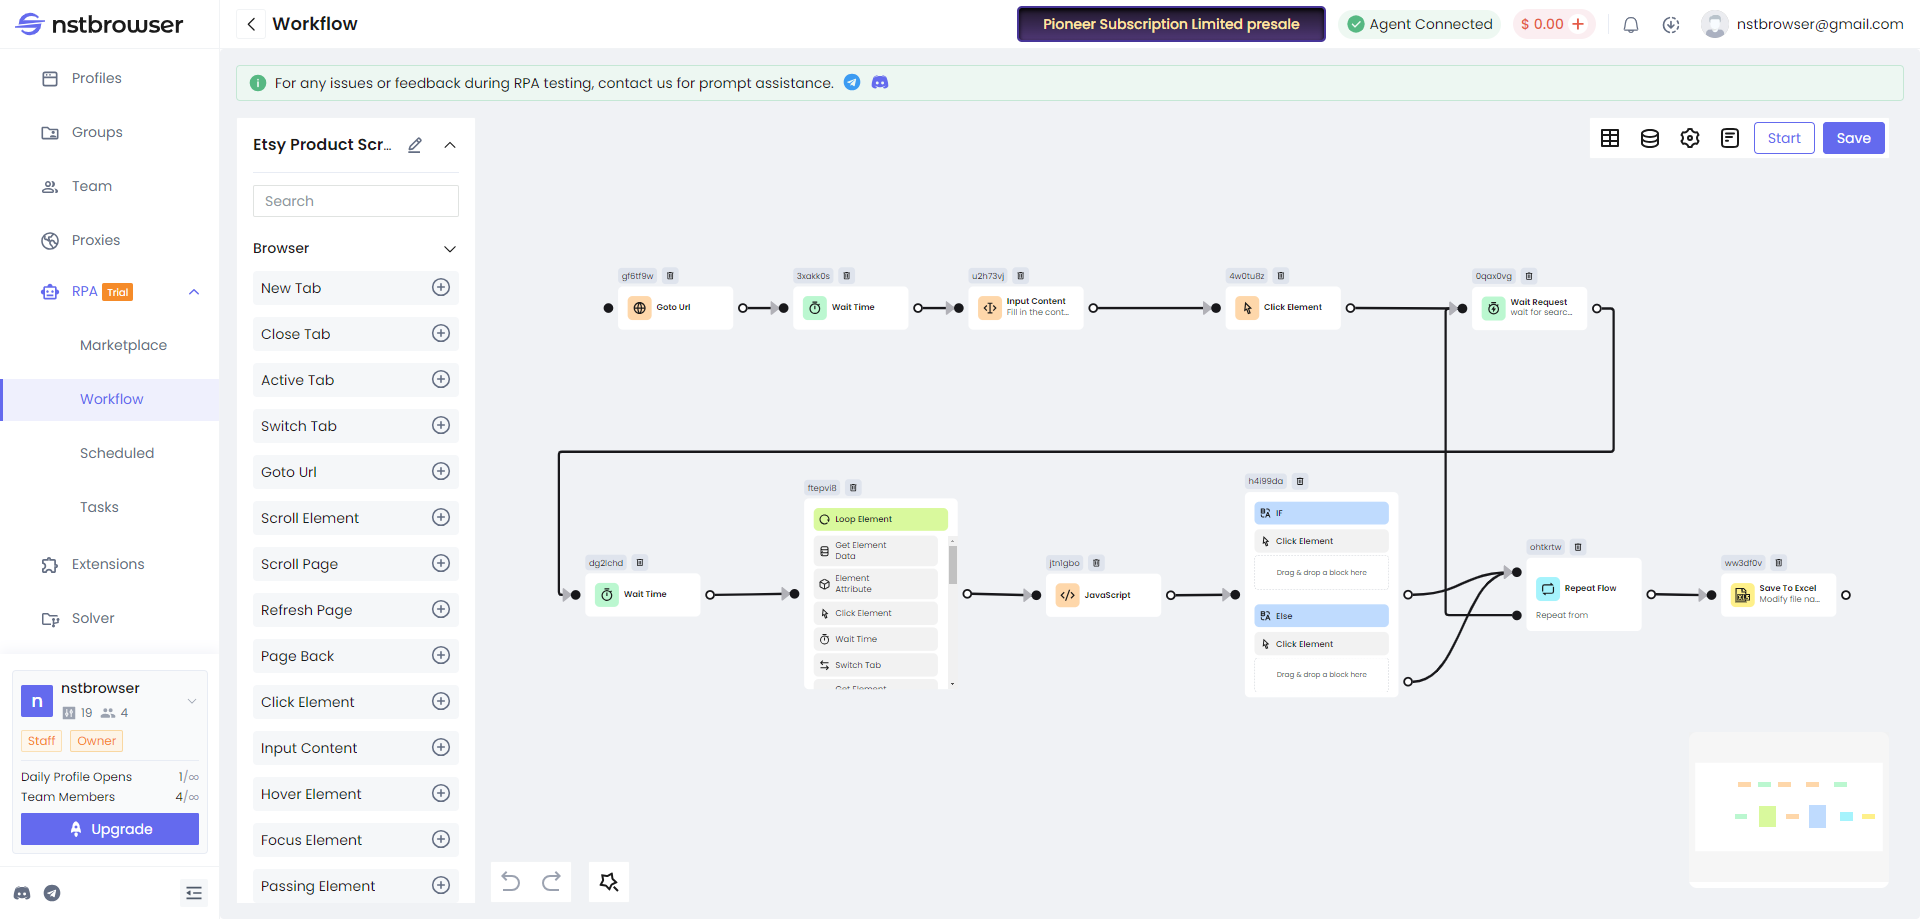This screenshot has width=1920, height=919.
Task: Click the block Search input field
Action: (x=356, y=201)
